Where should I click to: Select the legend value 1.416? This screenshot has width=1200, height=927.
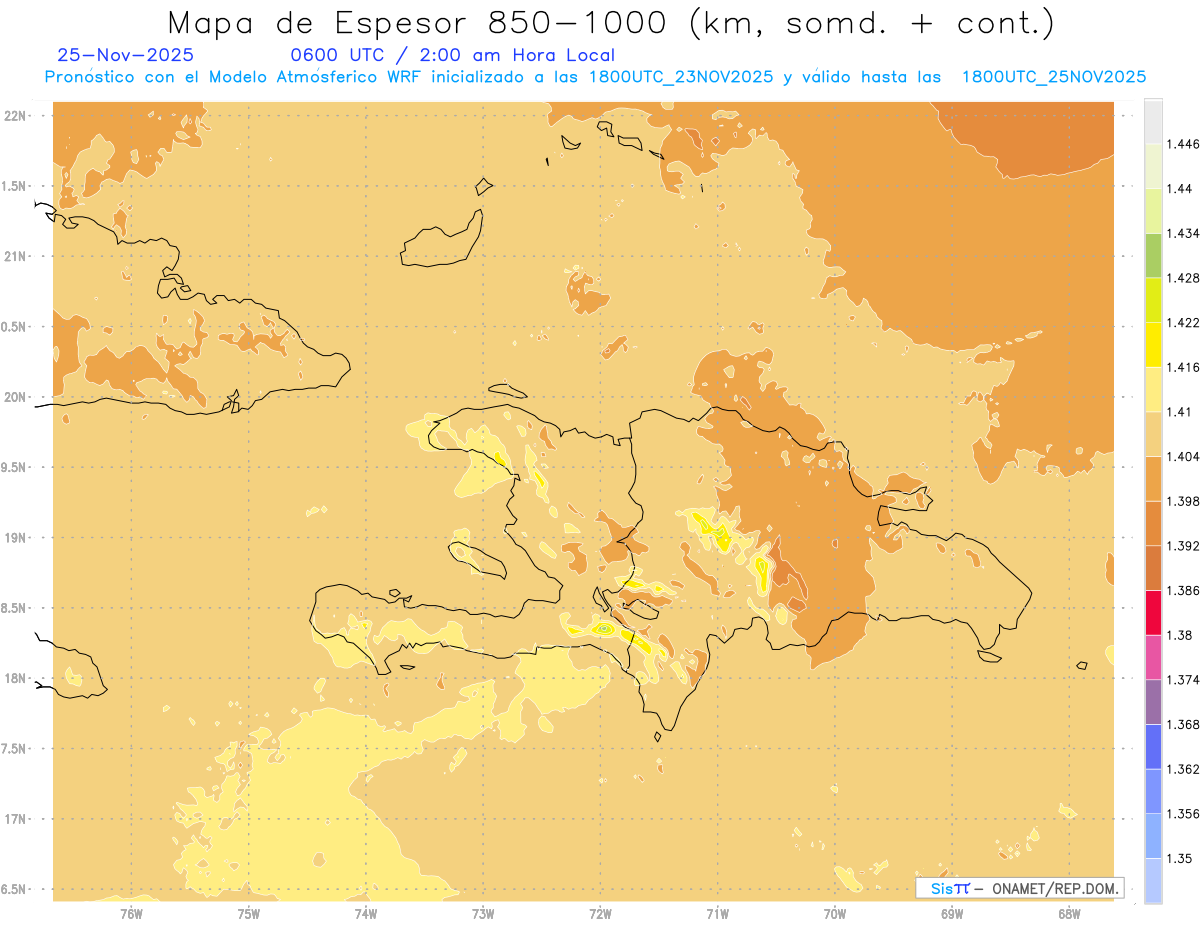[x=1184, y=367]
